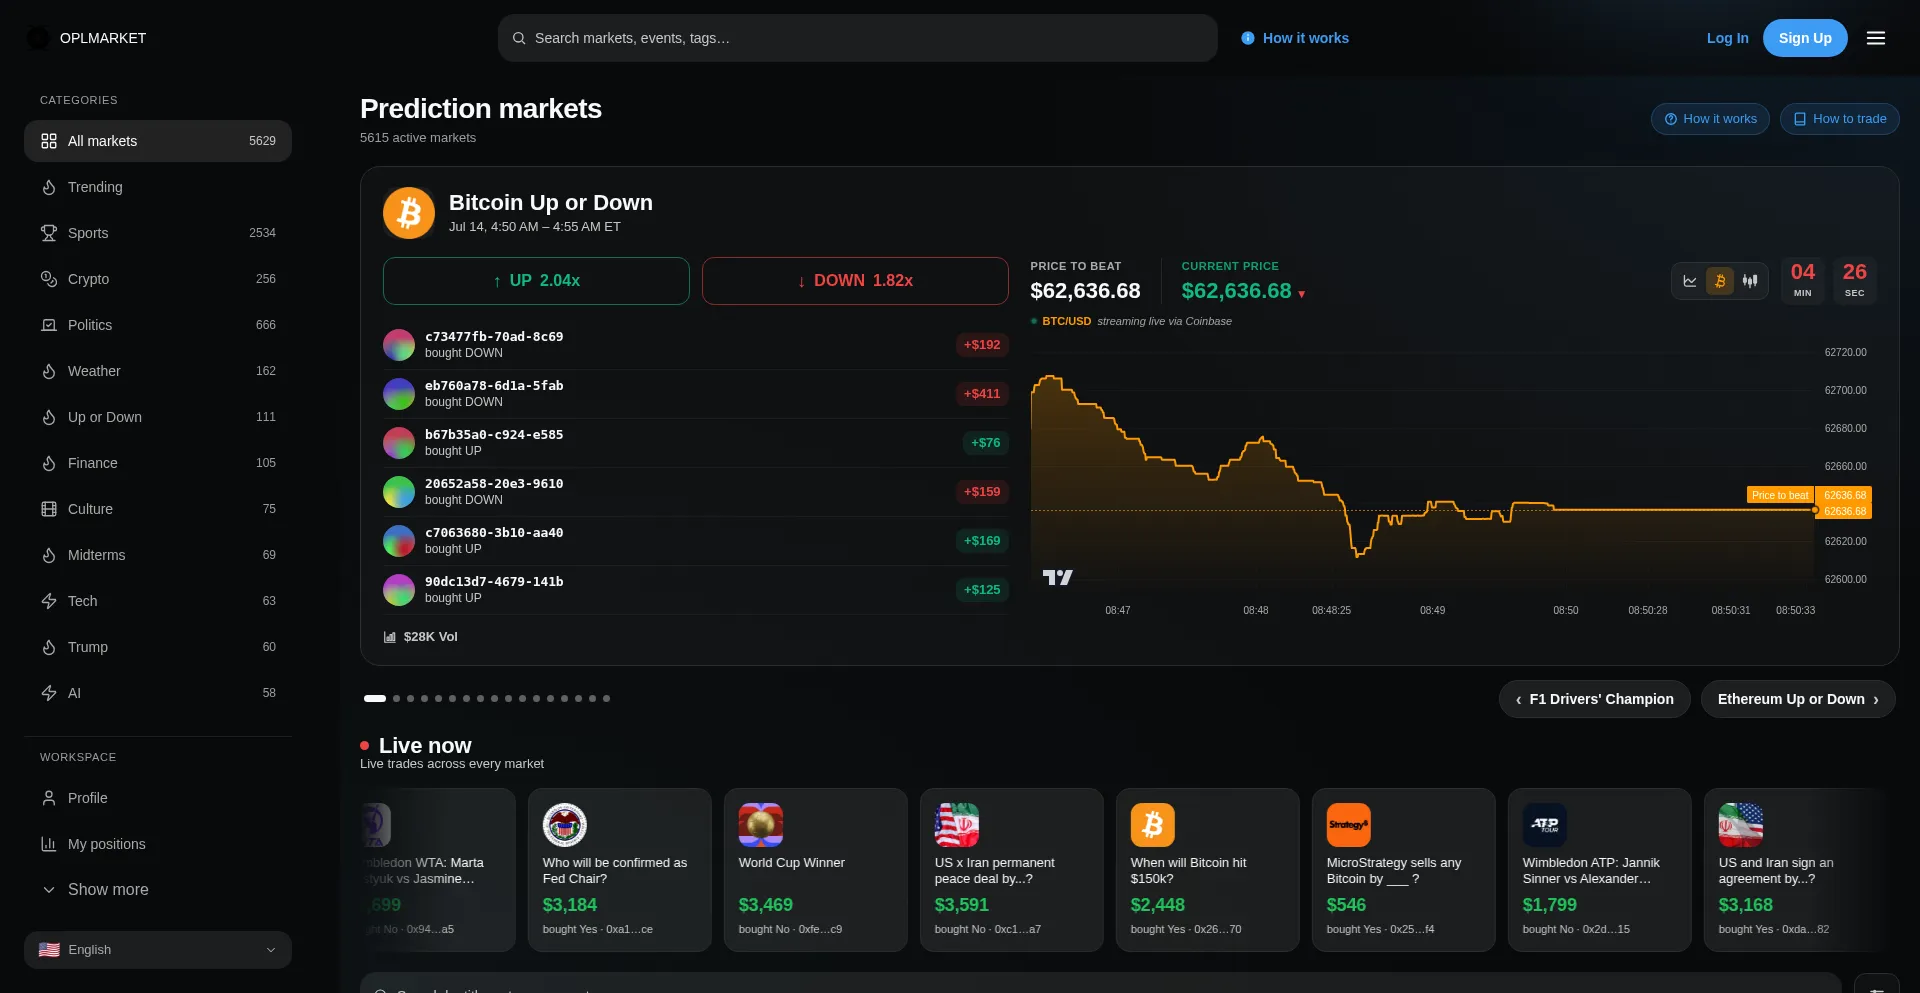The height and width of the screenshot is (993, 1920).
Task: Click the ATP Tour card logo
Action: coord(1545,825)
